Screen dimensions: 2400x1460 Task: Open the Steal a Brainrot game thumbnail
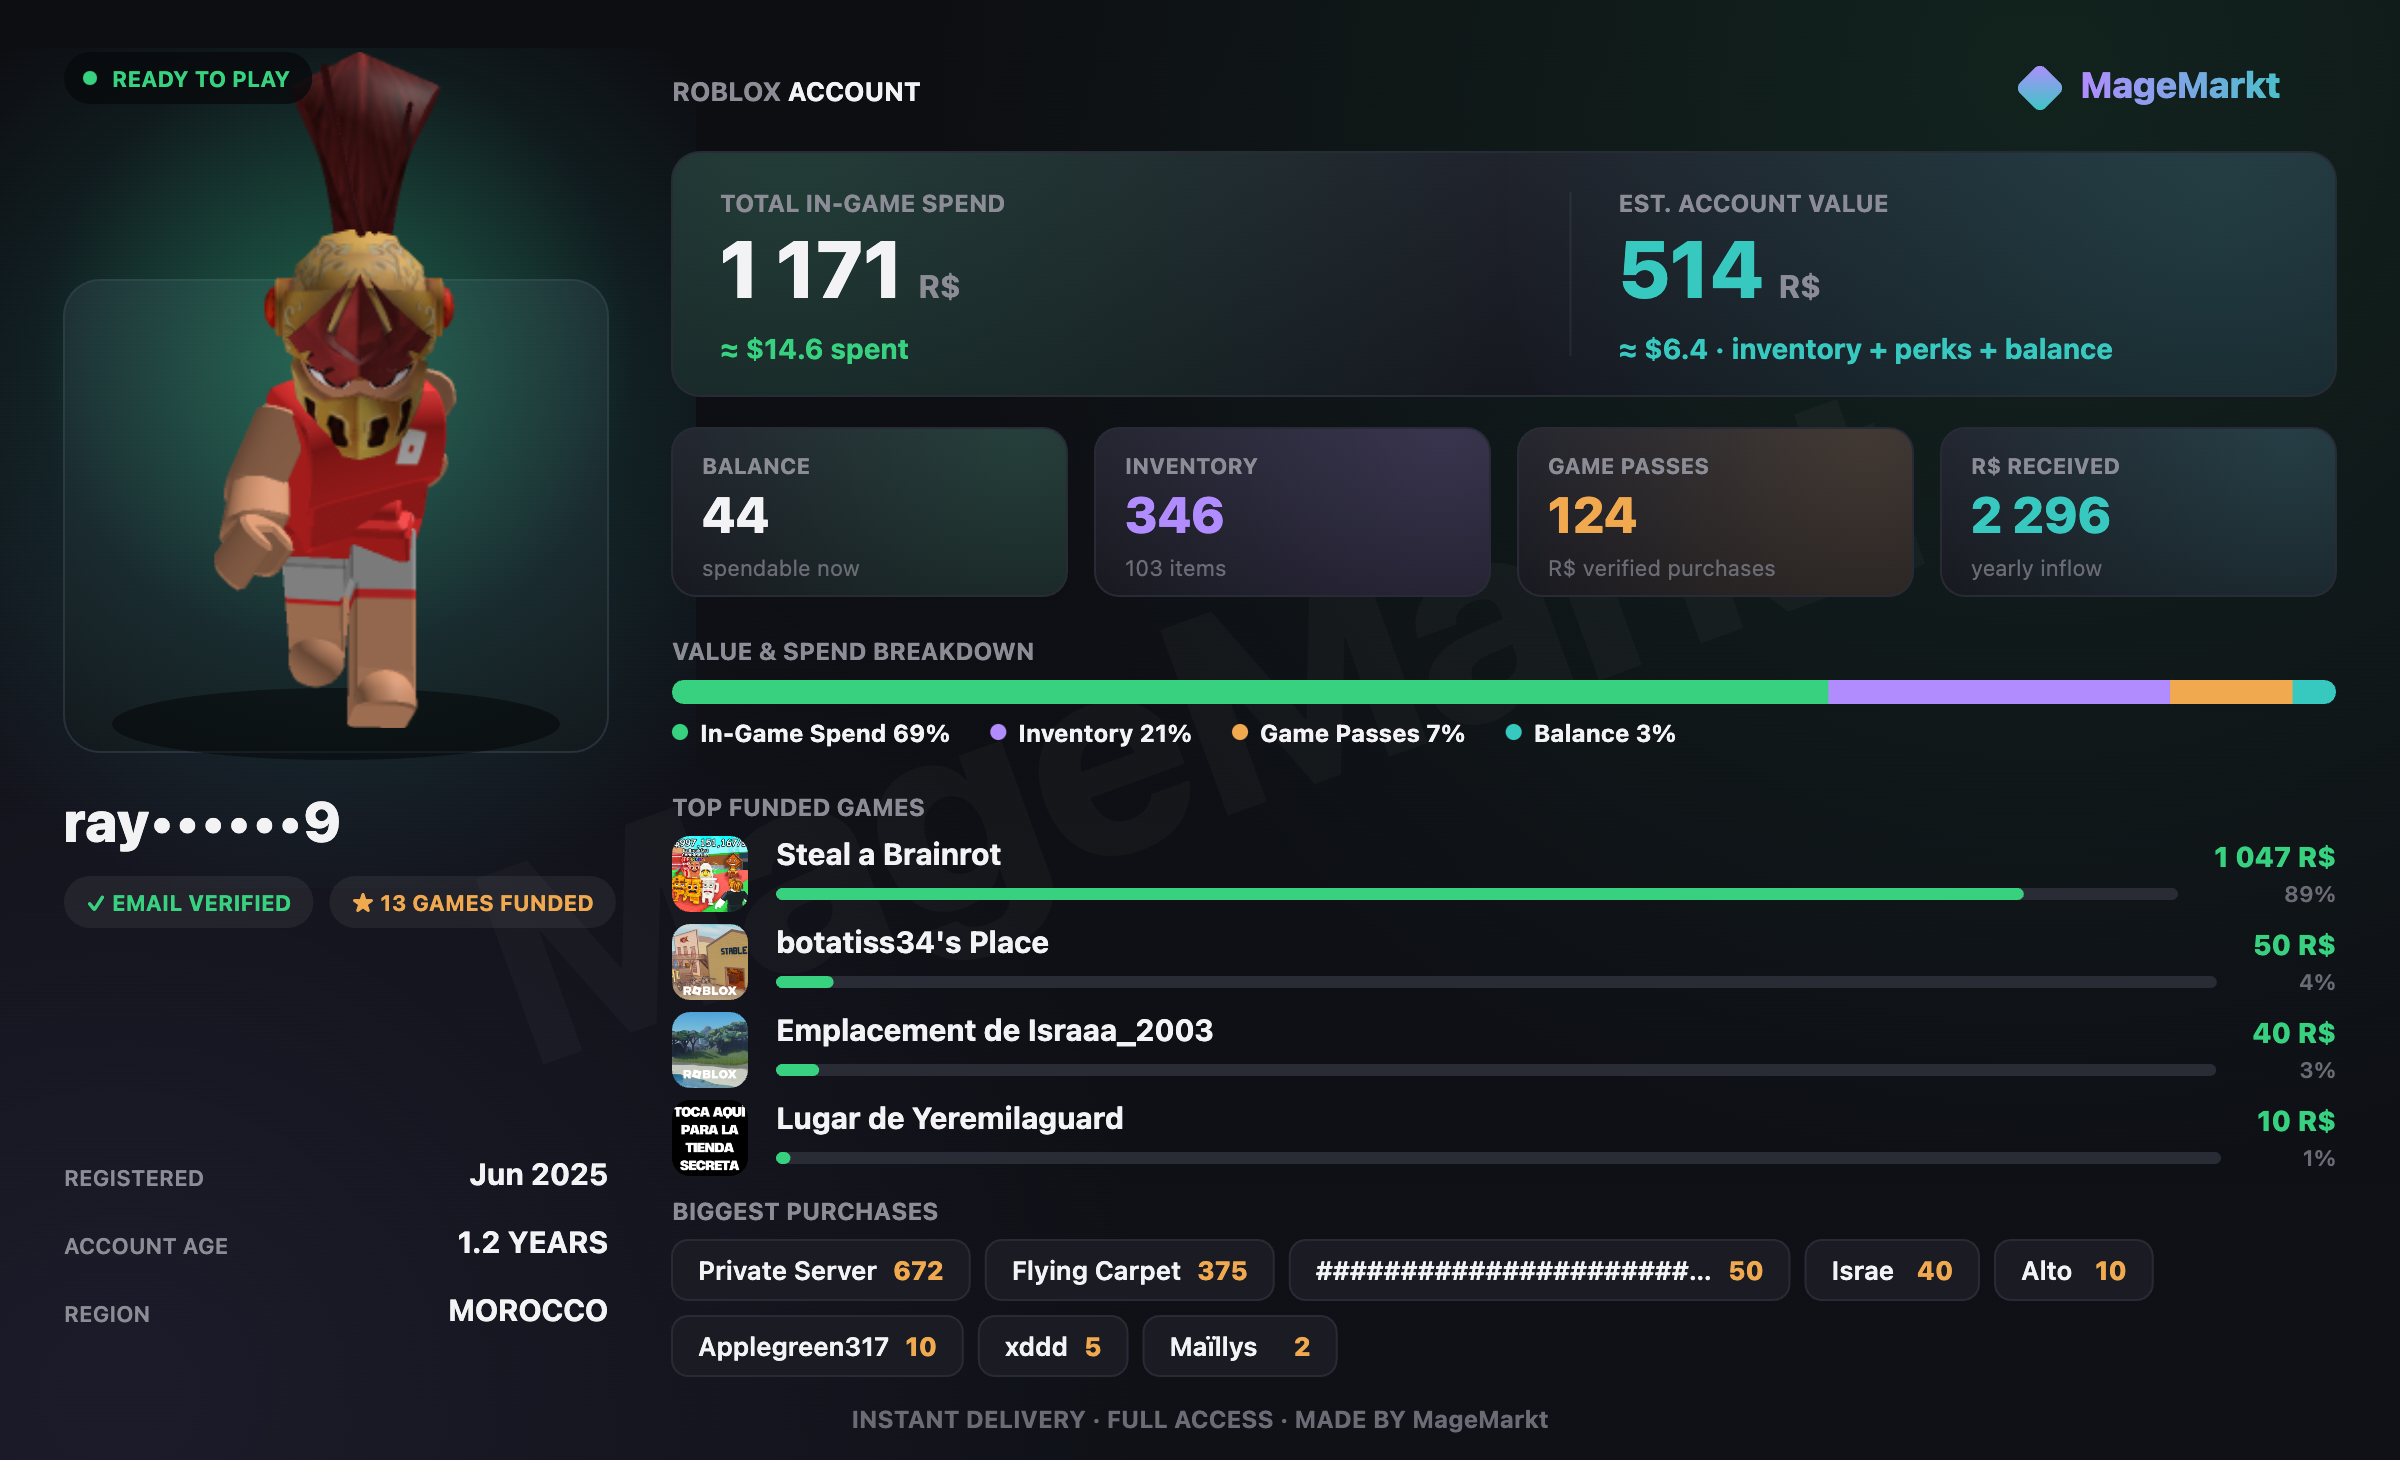pos(710,874)
